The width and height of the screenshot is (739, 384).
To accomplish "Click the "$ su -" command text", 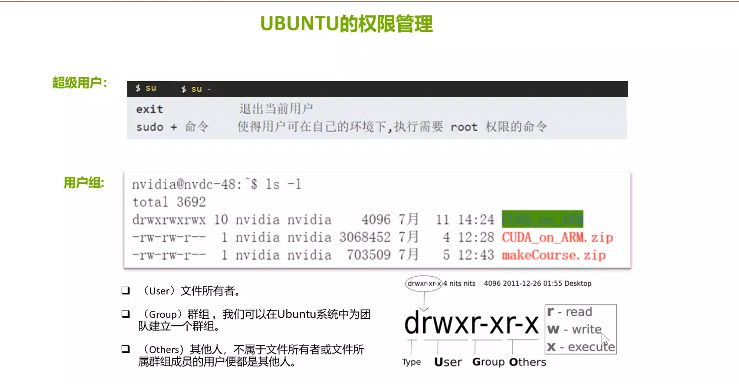I will 196,89.
